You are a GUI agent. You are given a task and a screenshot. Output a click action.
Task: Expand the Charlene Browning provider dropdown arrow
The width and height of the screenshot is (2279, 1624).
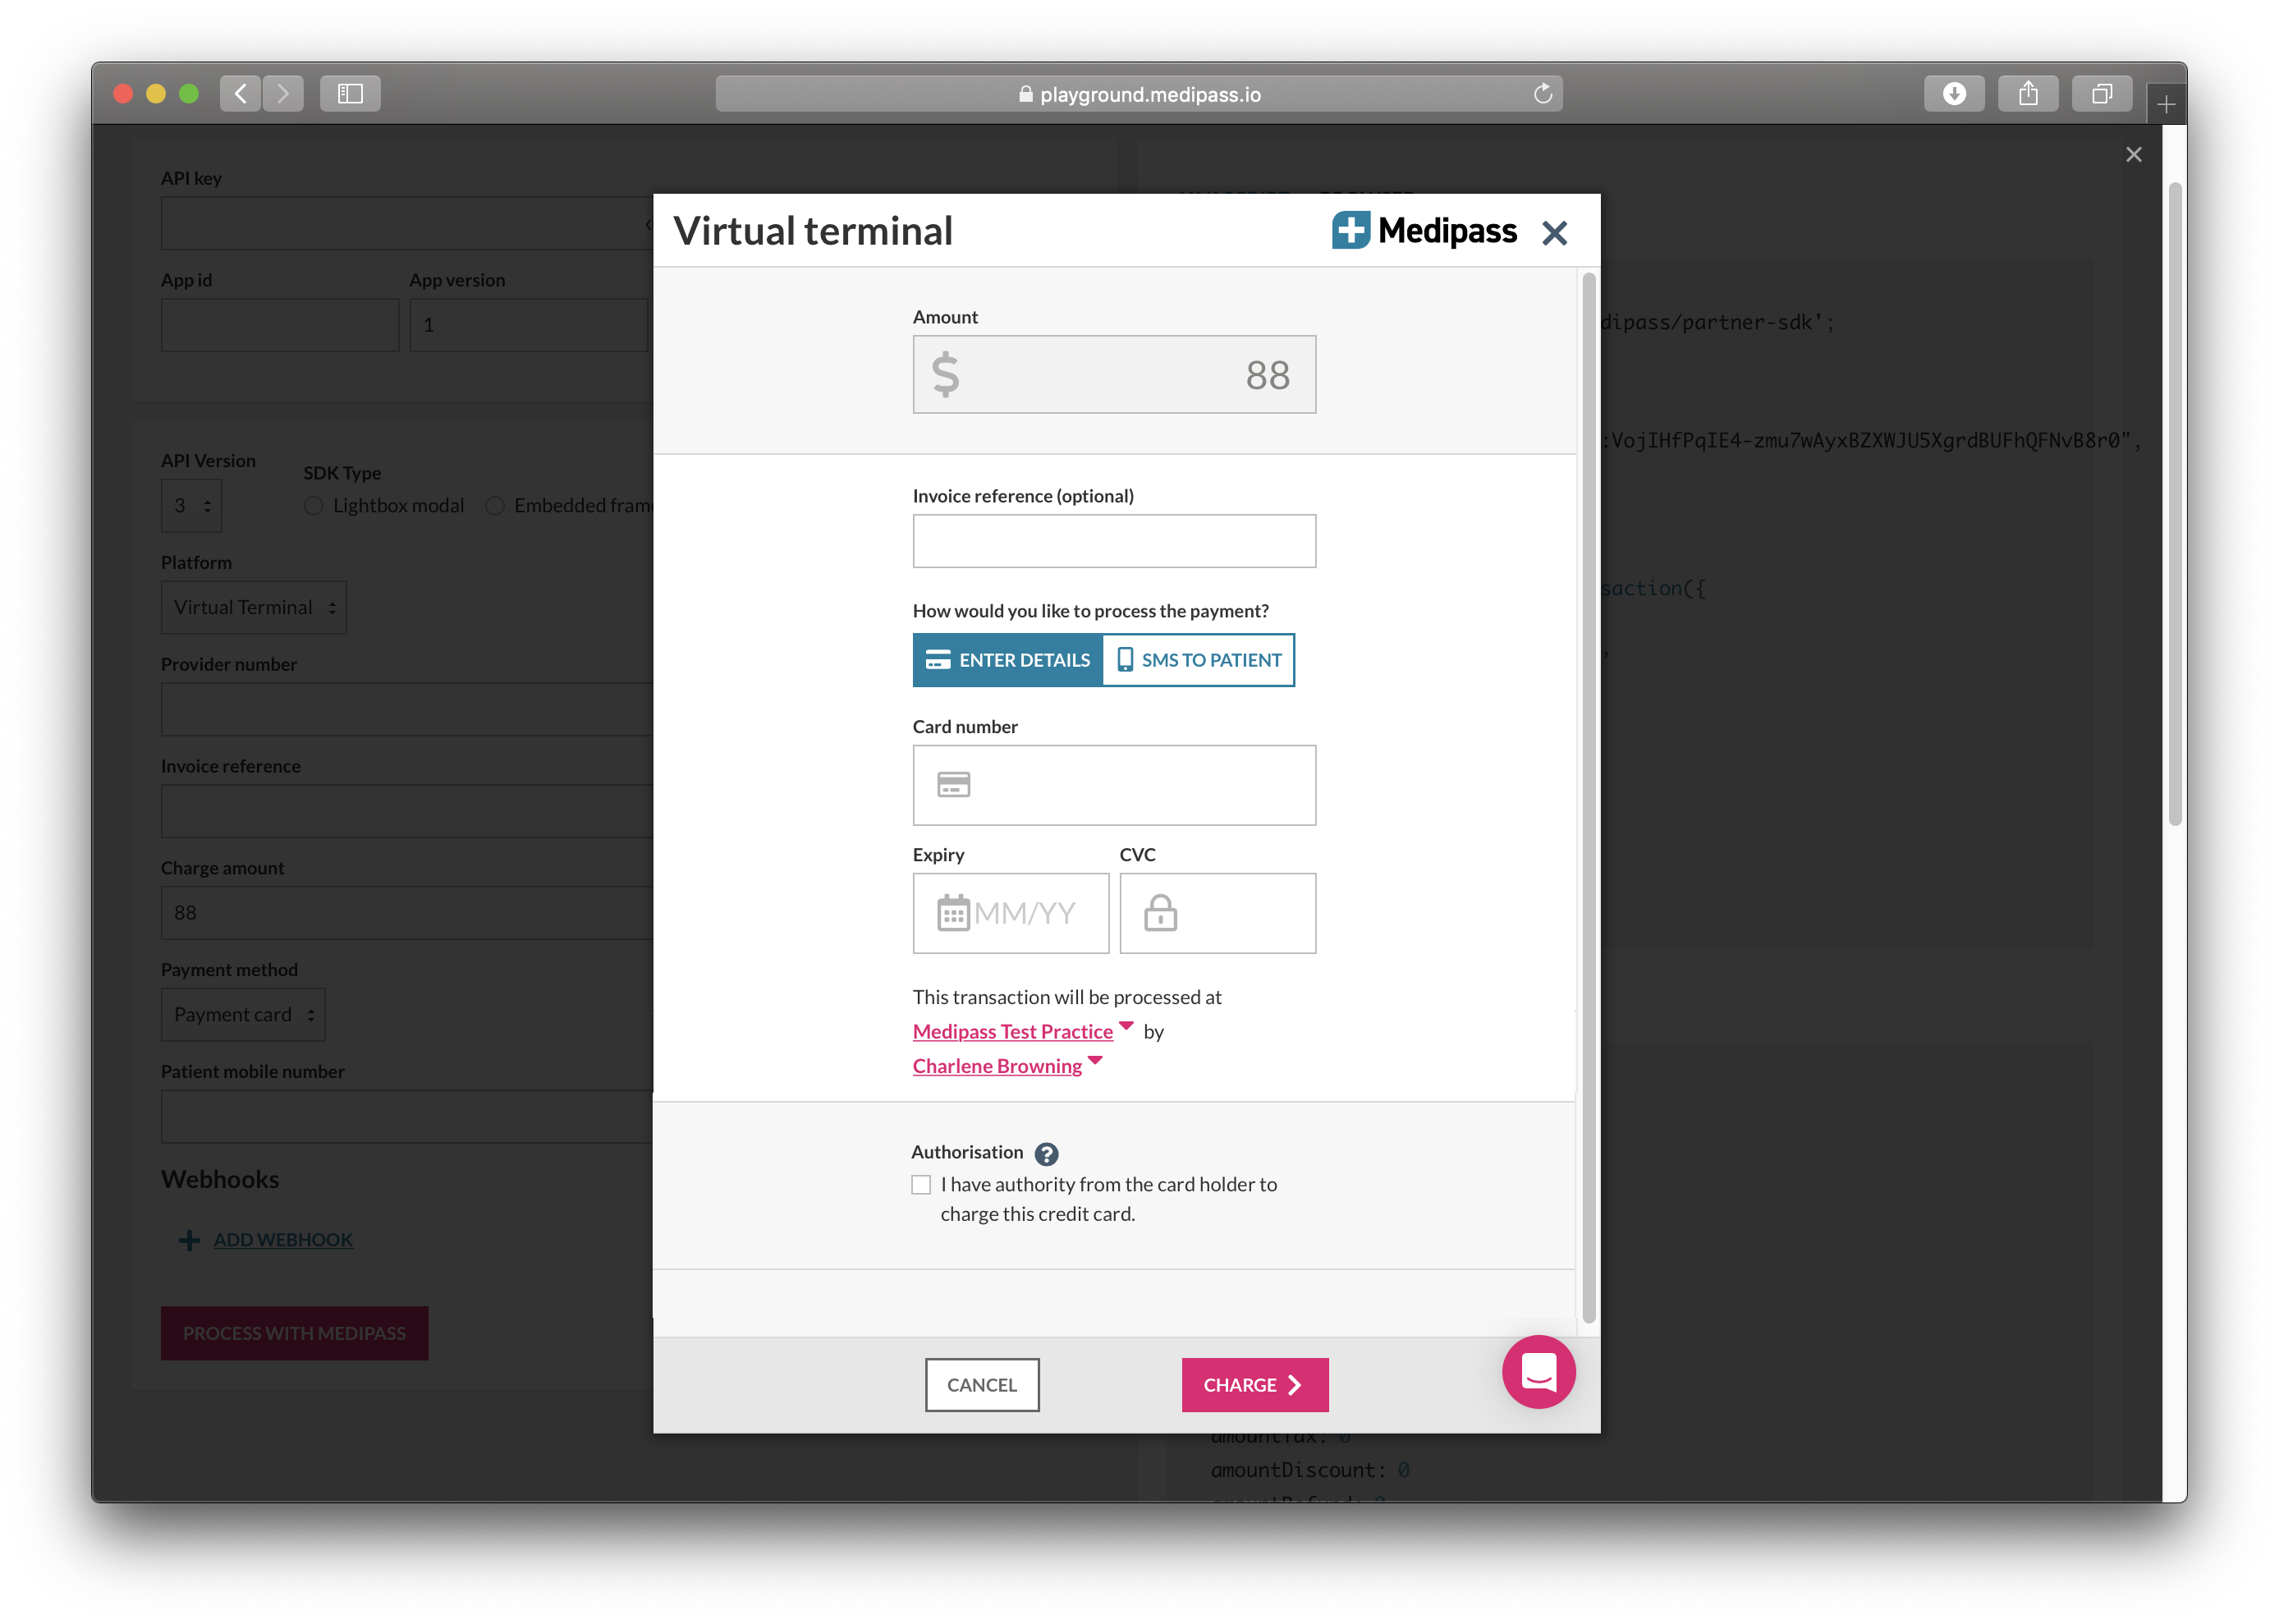1095,1060
